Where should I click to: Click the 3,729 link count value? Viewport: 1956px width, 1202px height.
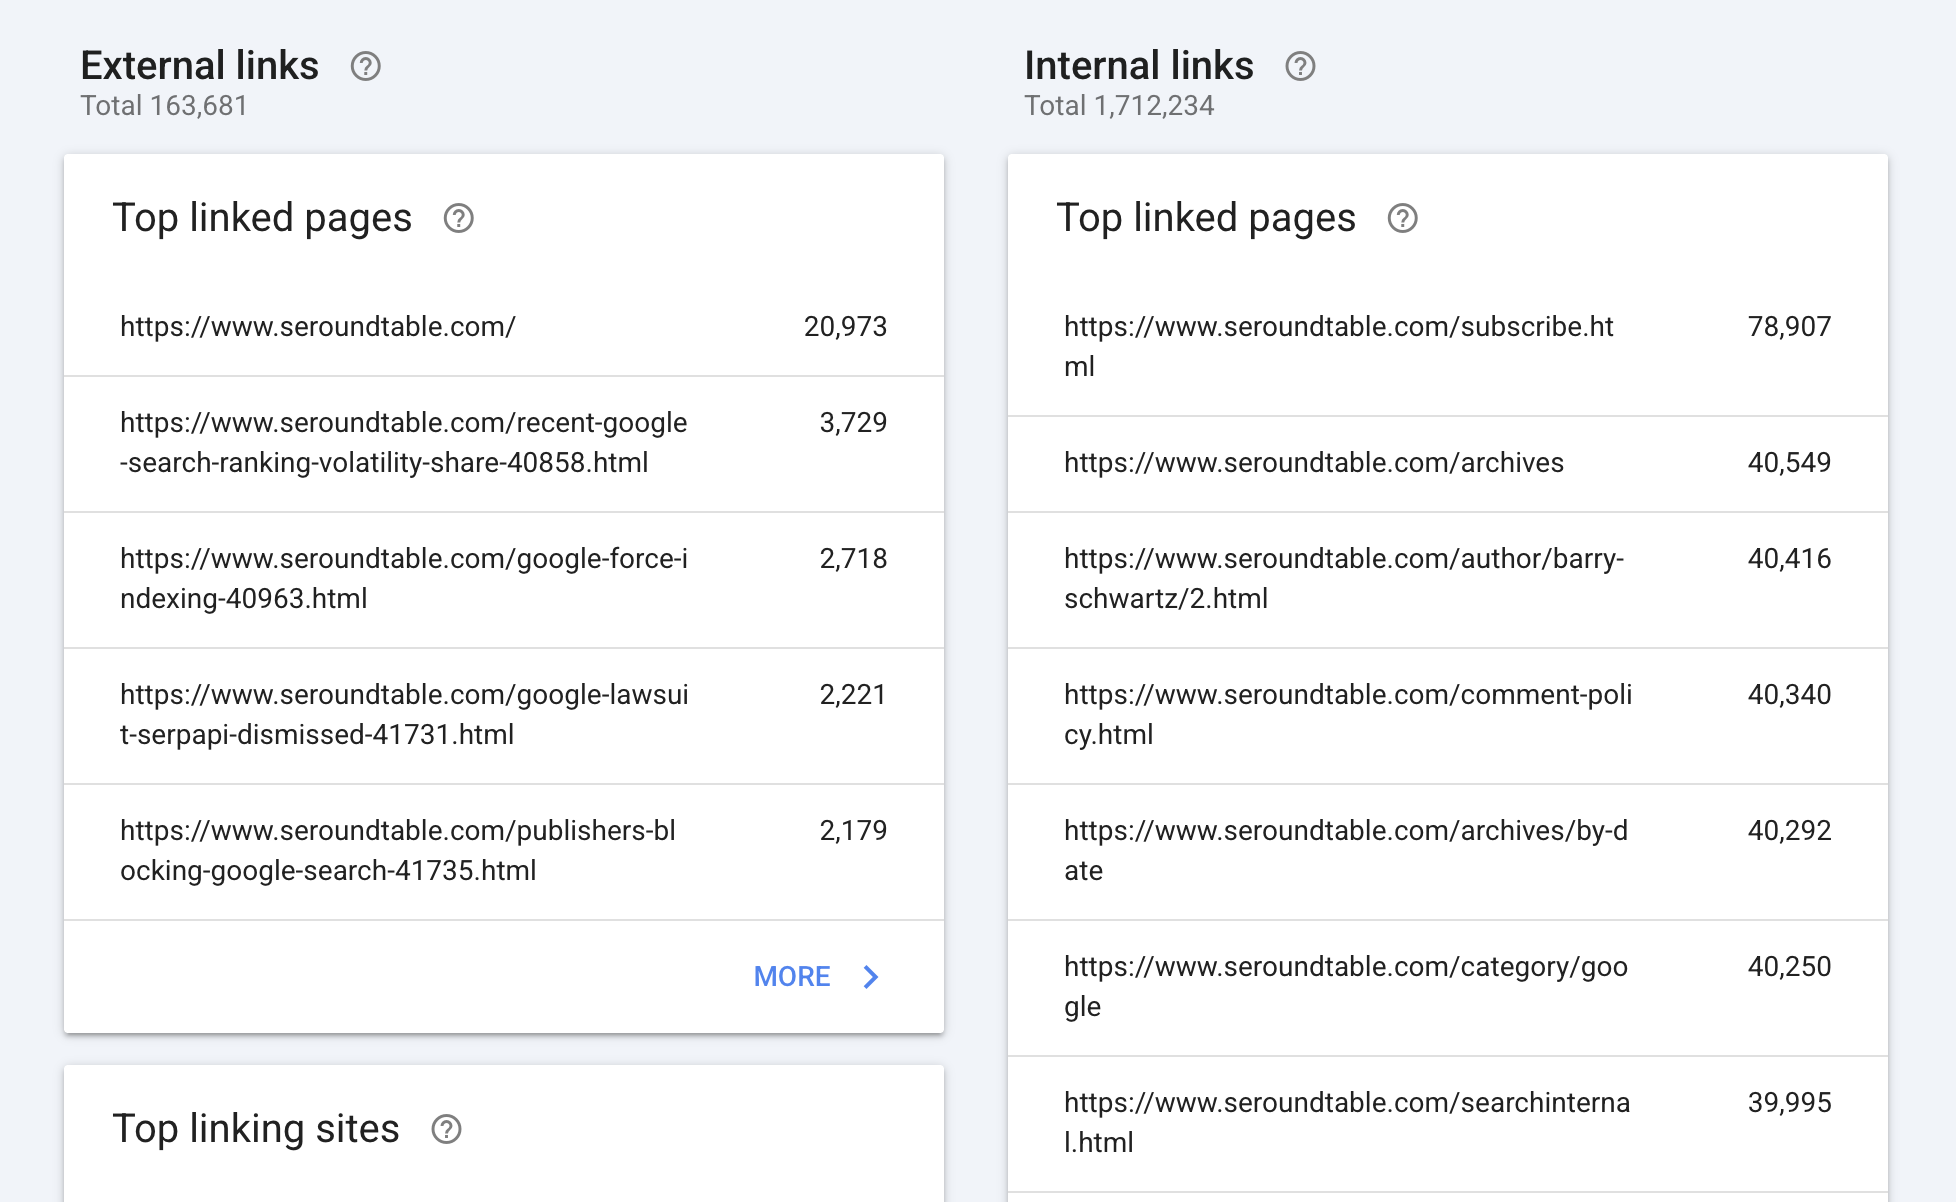coord(853,423)
